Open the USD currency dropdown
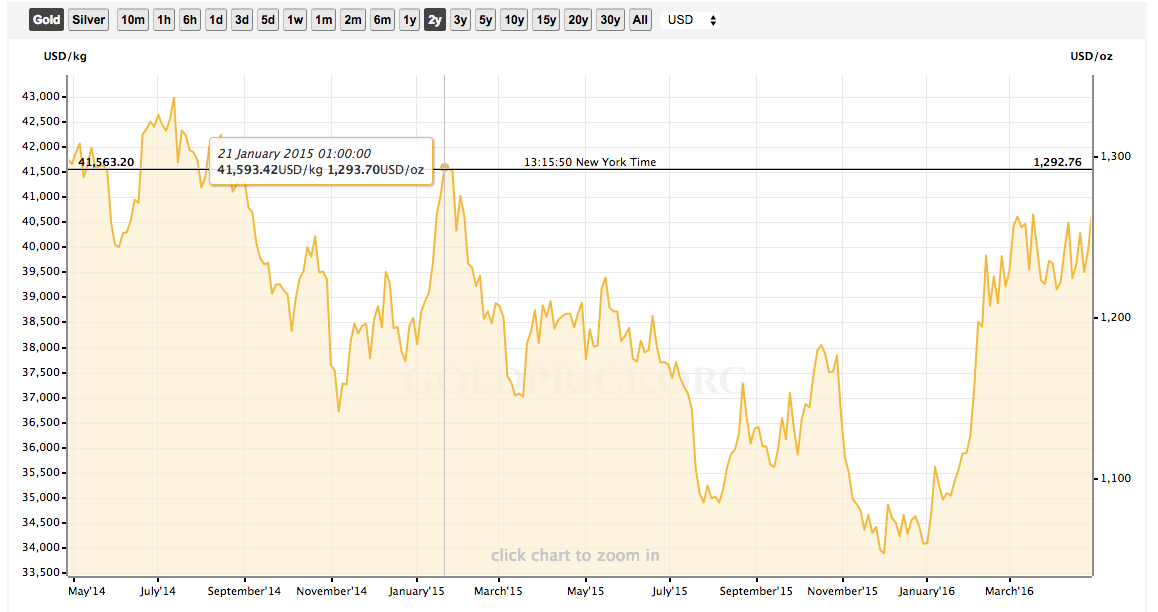This screenshot has width=1158, height=612. (691, 20)
